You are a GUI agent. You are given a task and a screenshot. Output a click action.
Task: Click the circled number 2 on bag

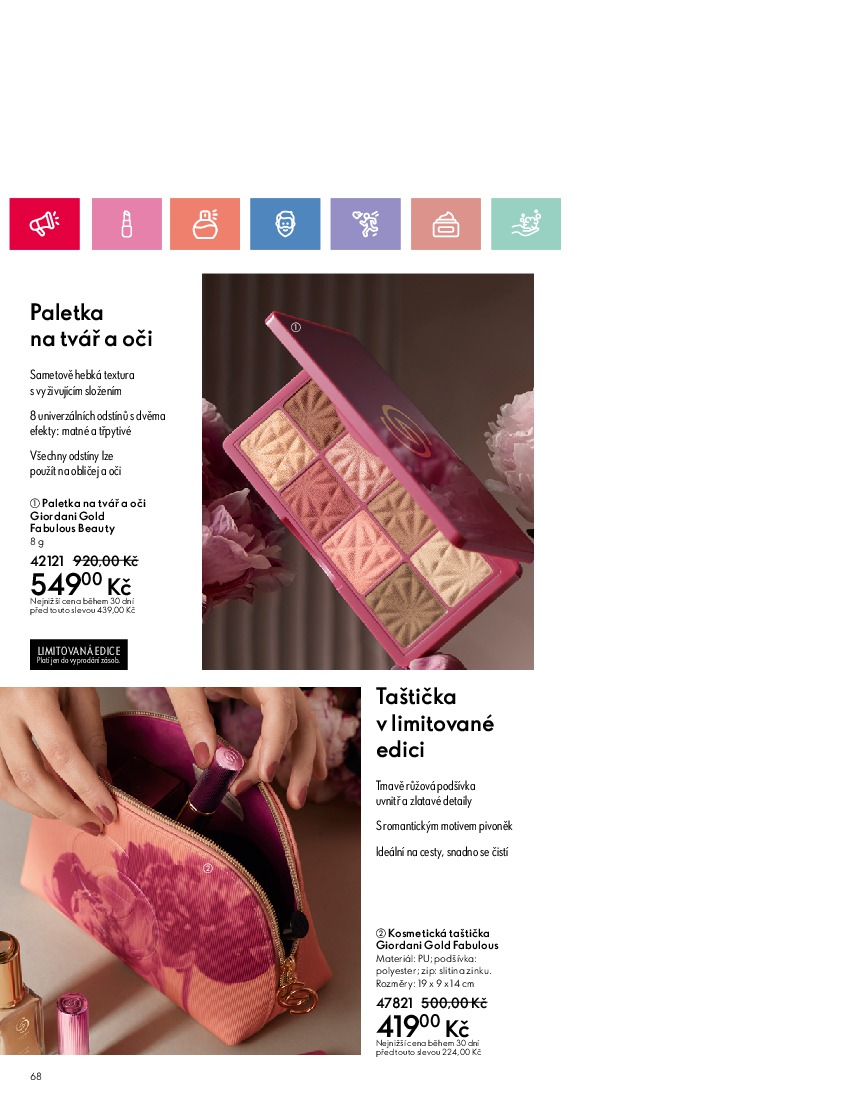(208, 868)
